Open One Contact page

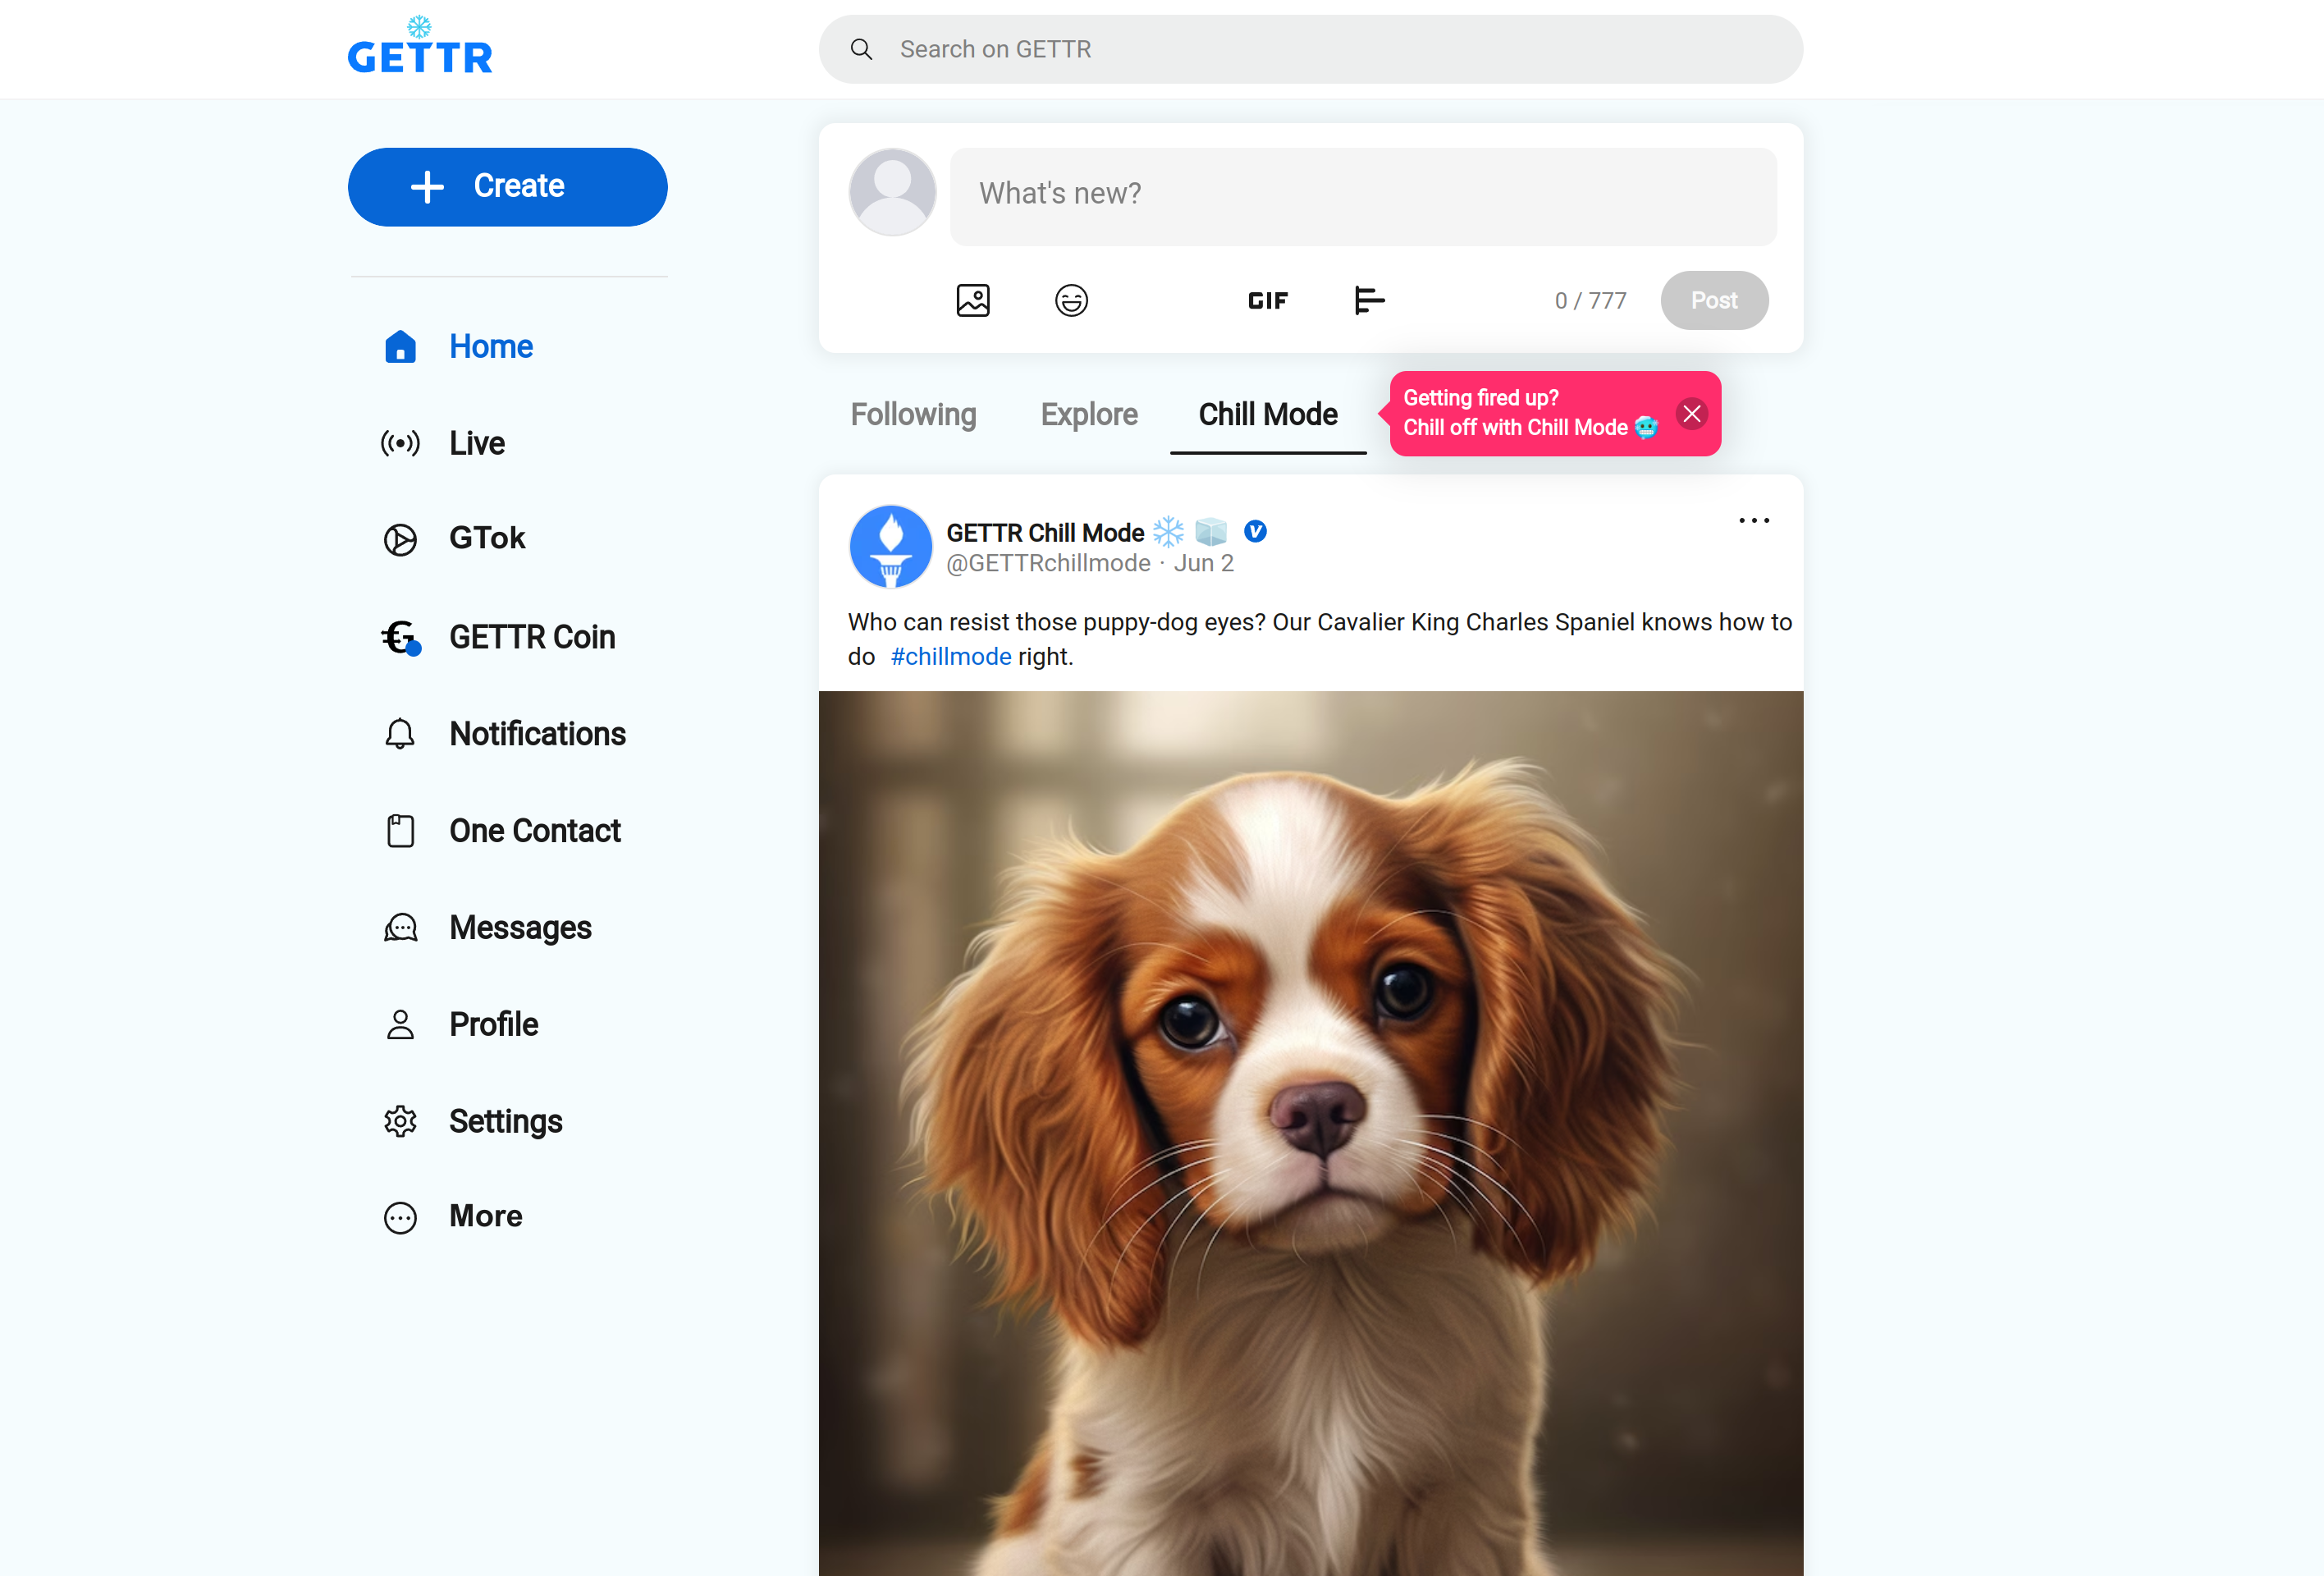pos(535,831)
